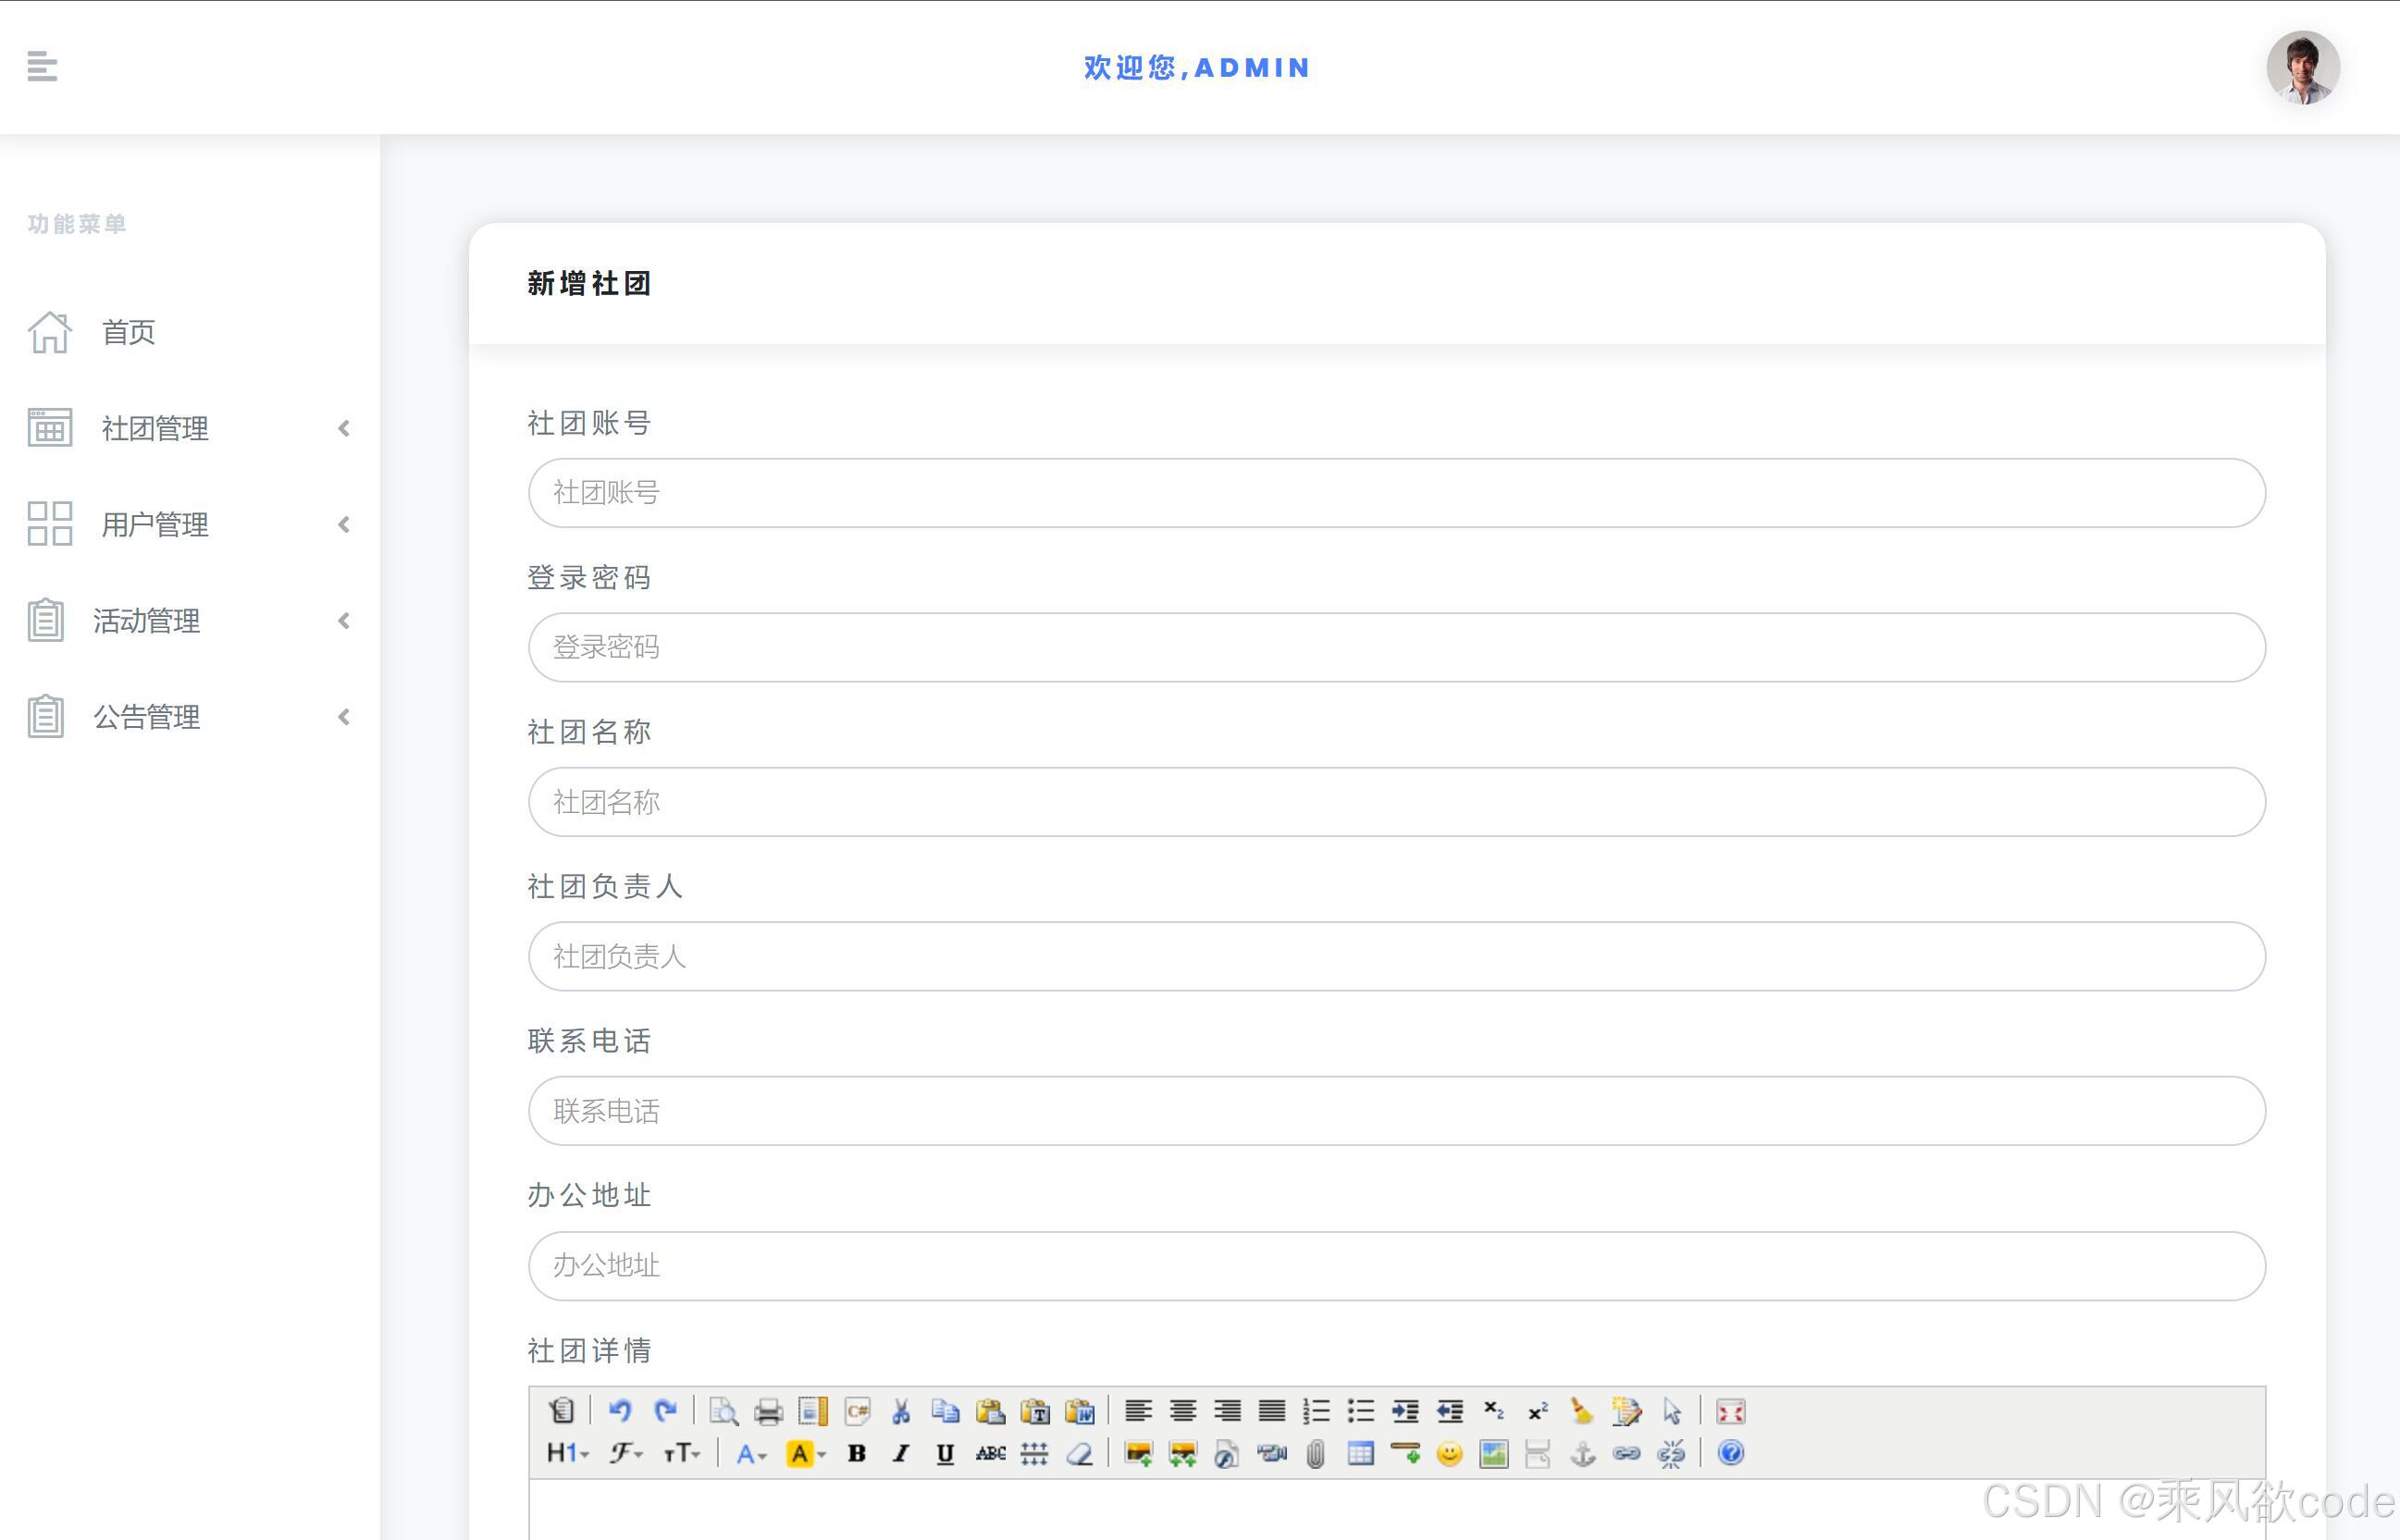Click the Undo icon in the editor toolbar

click(620, 1413)
